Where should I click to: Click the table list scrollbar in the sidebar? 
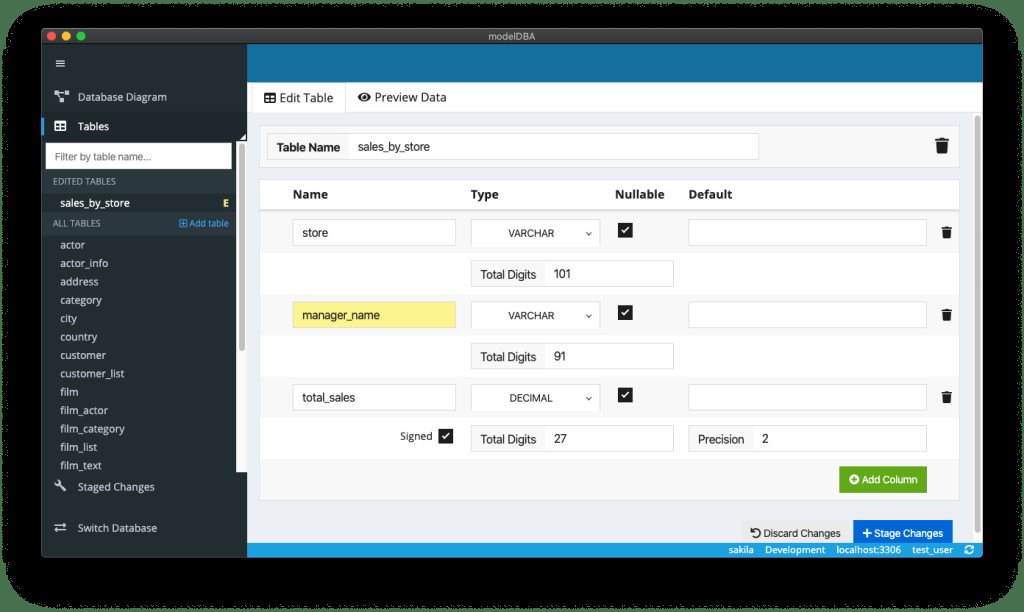[242, 247]
